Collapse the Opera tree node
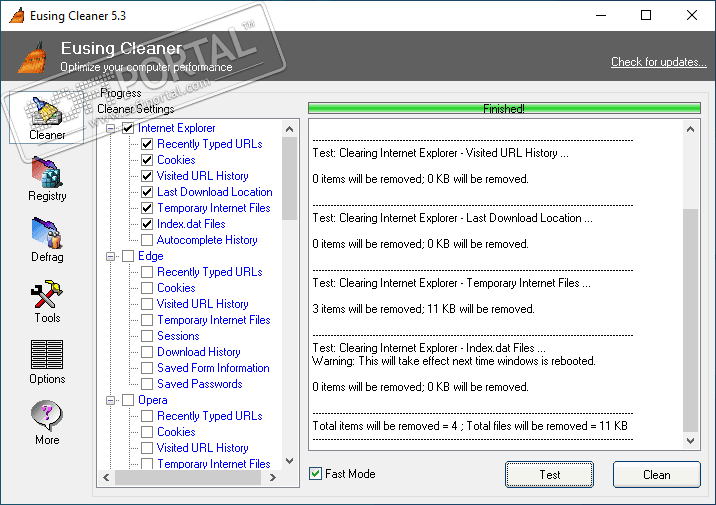This screenshot has width=716, height=505. click(110, 400)
